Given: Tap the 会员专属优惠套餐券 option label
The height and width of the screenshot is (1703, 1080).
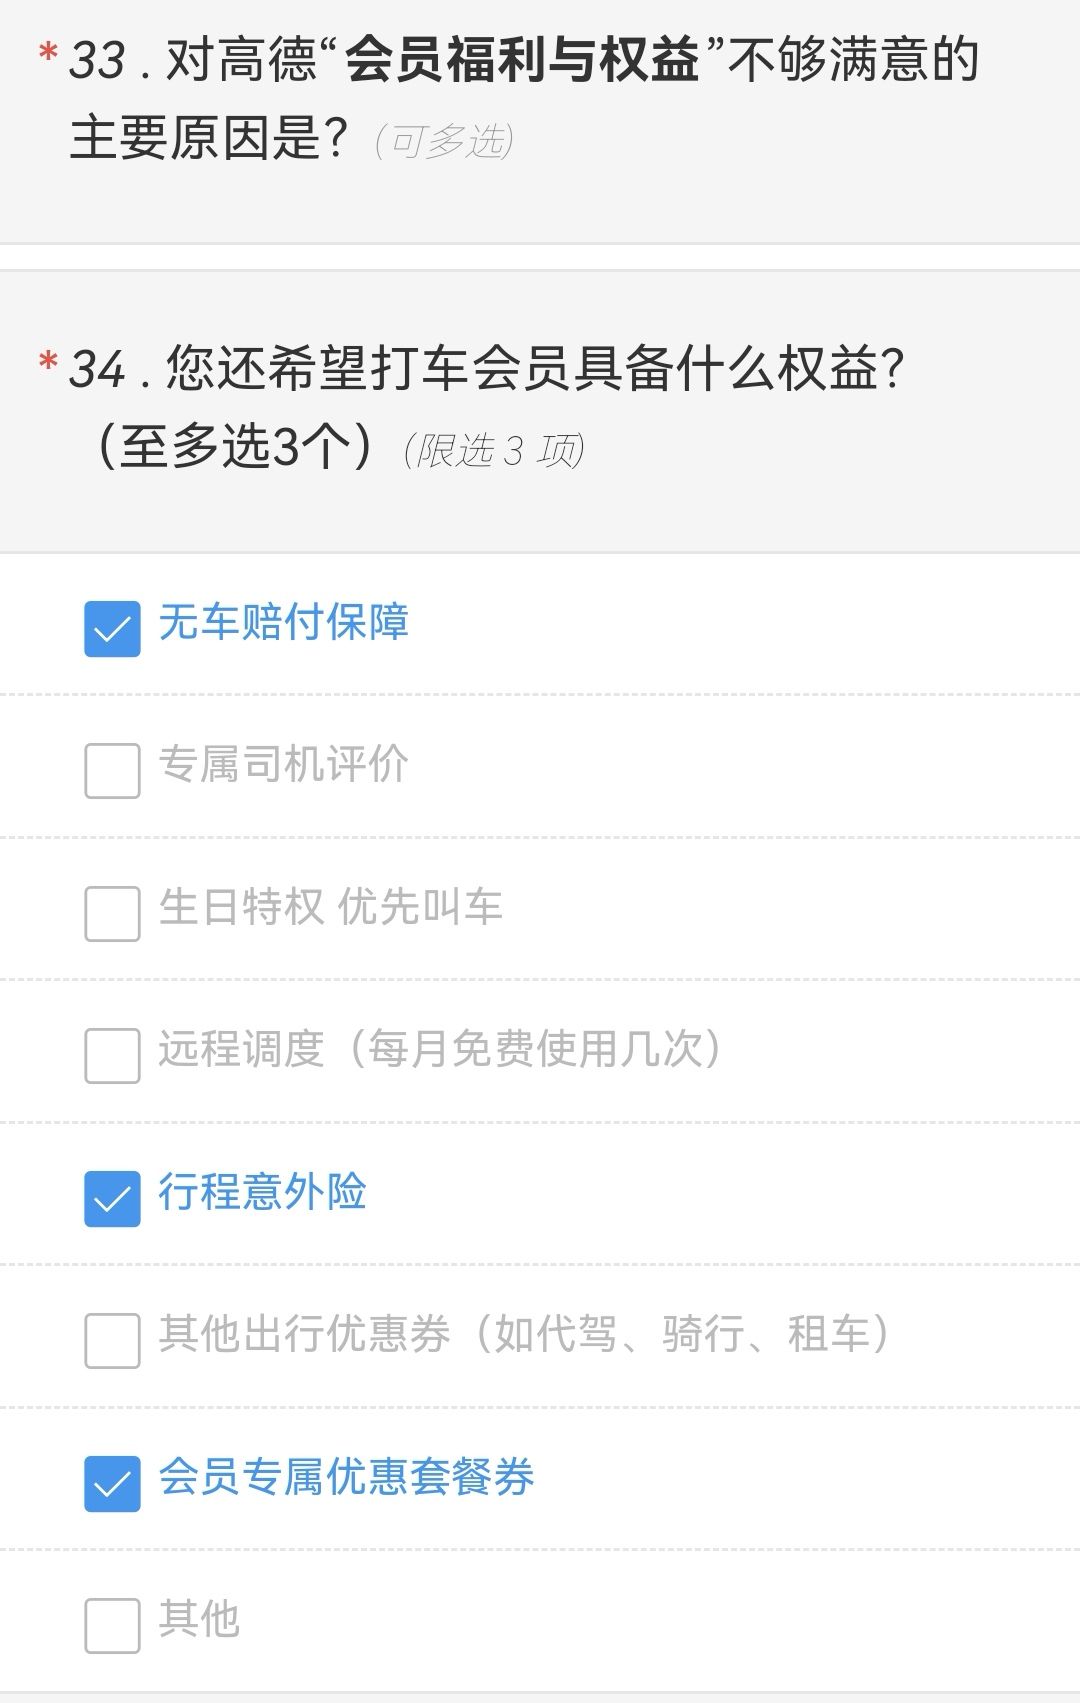Looking at the screenshot, I should pyautogui.click(x=346, y=1476).
